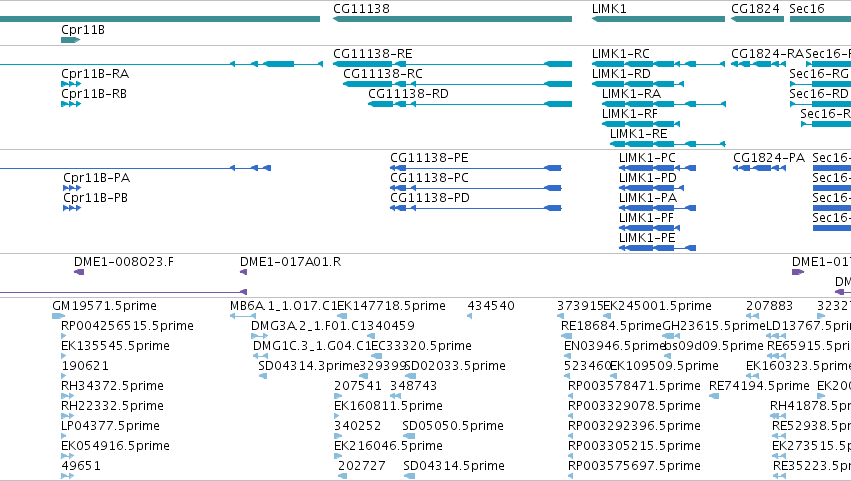Image resolution: width=851 pixels, height=481 pixels.
Task: Select the LP04377.5prime EST
Action: click(63, 436)
